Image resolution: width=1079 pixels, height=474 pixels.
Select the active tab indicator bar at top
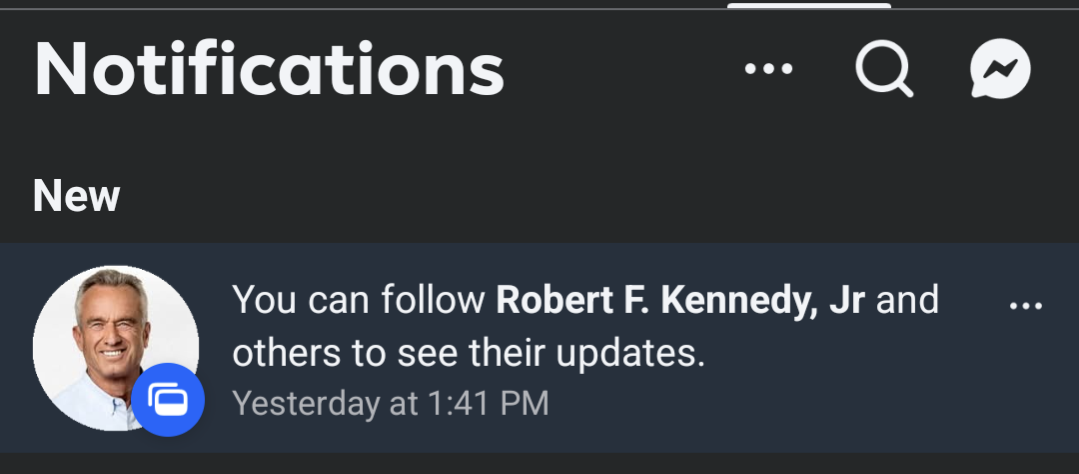809,6
